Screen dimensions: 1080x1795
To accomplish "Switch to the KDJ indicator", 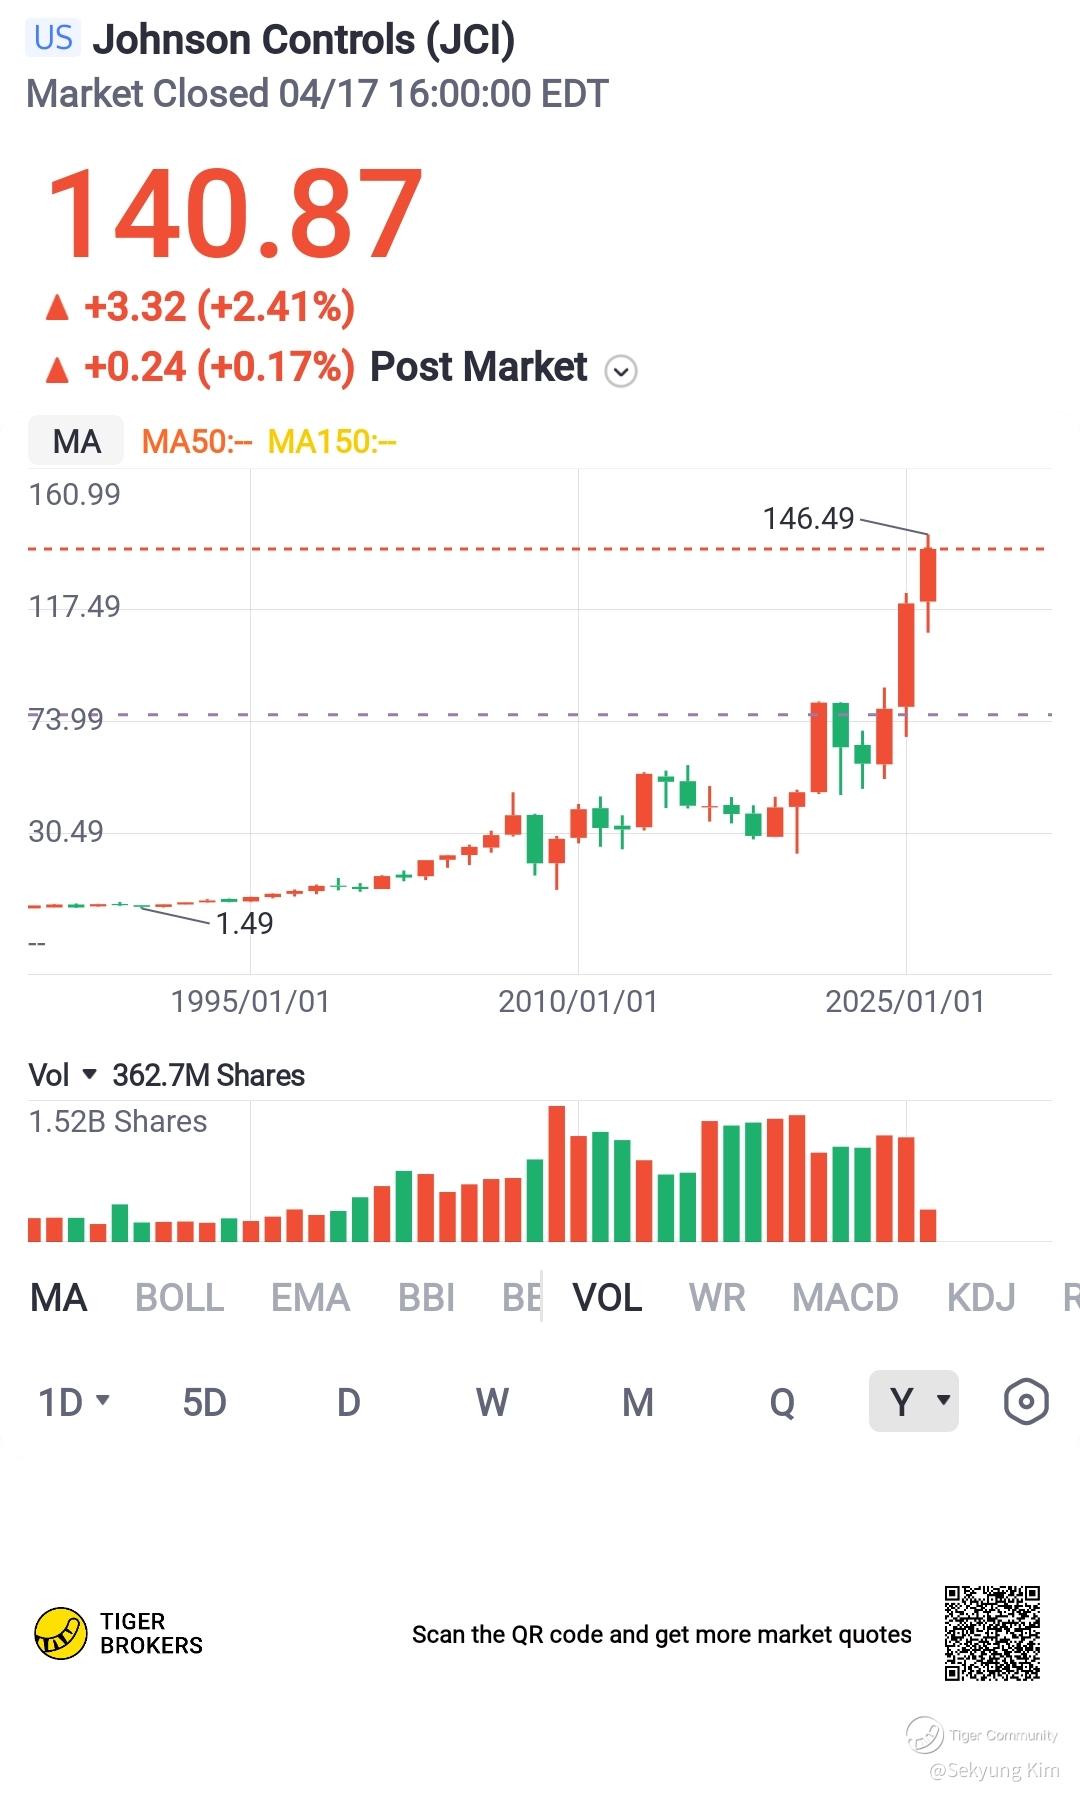I will click(x=980, y=1298).
